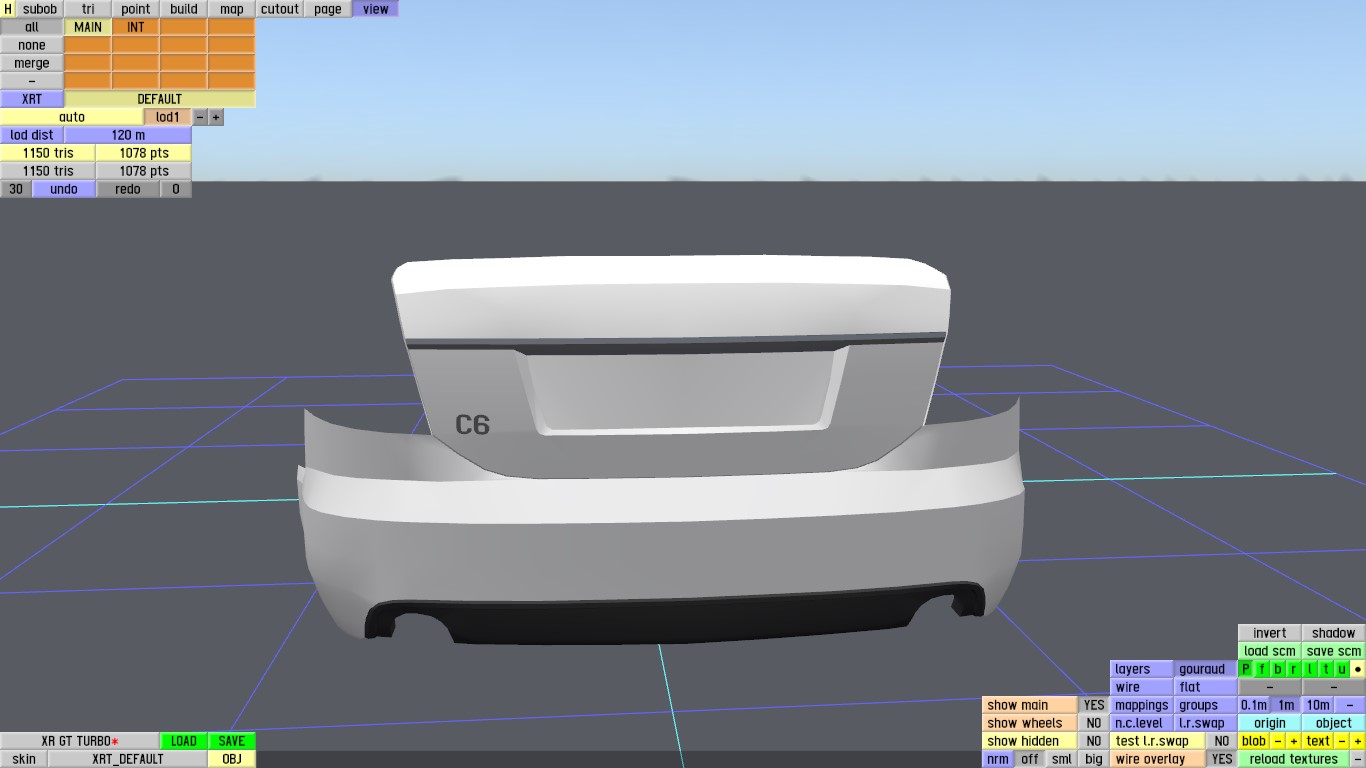The width and height of the screenshot is (1366, 768).
Task: Click the redo button
Action: (x=128, y=189)
